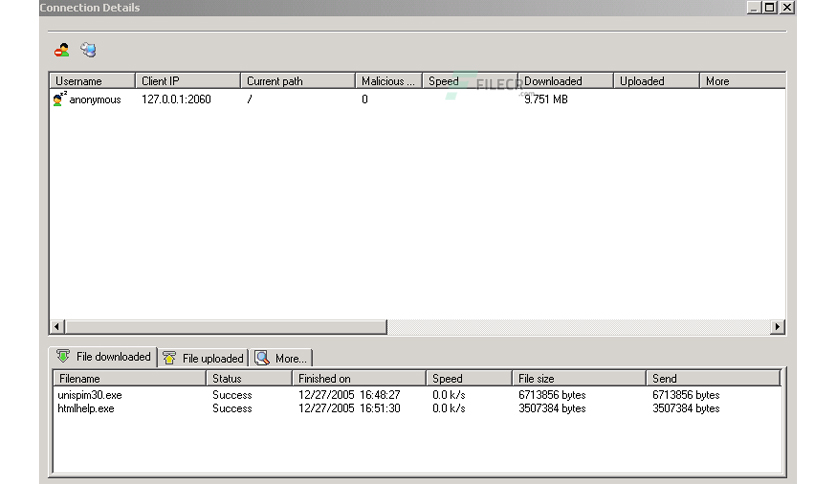Screen dimensions: 836x484
Task: Switch to the File uploaded tab
Action: pos(204,358)
